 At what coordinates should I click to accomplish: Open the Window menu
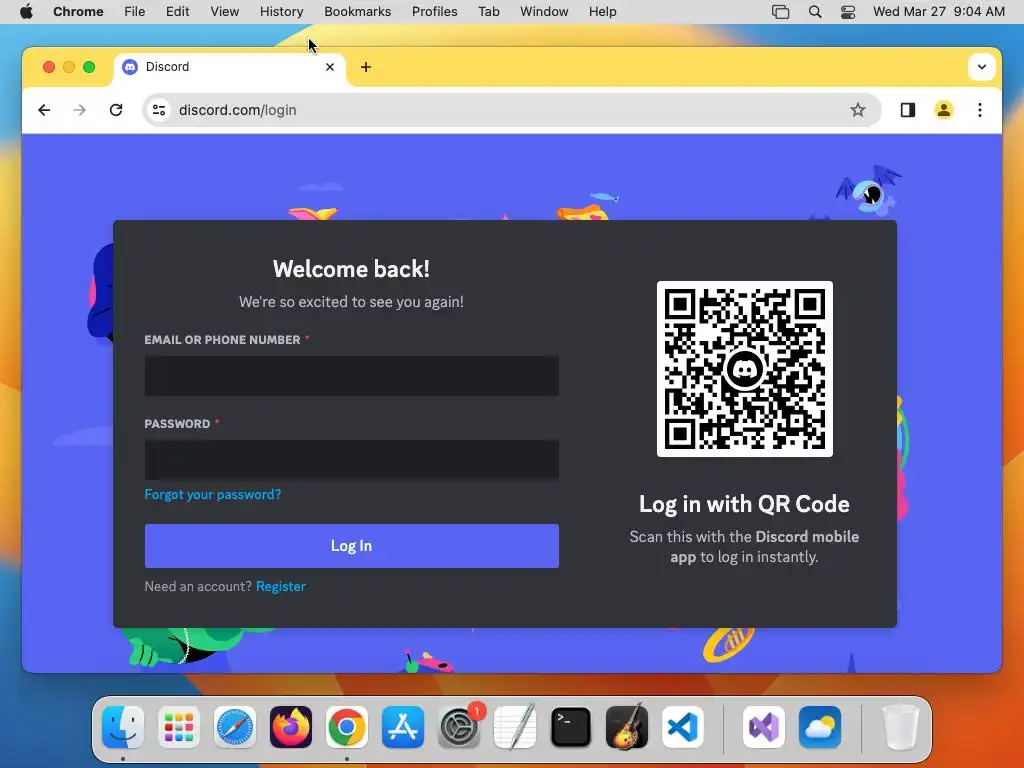click(x=544, y=12)
